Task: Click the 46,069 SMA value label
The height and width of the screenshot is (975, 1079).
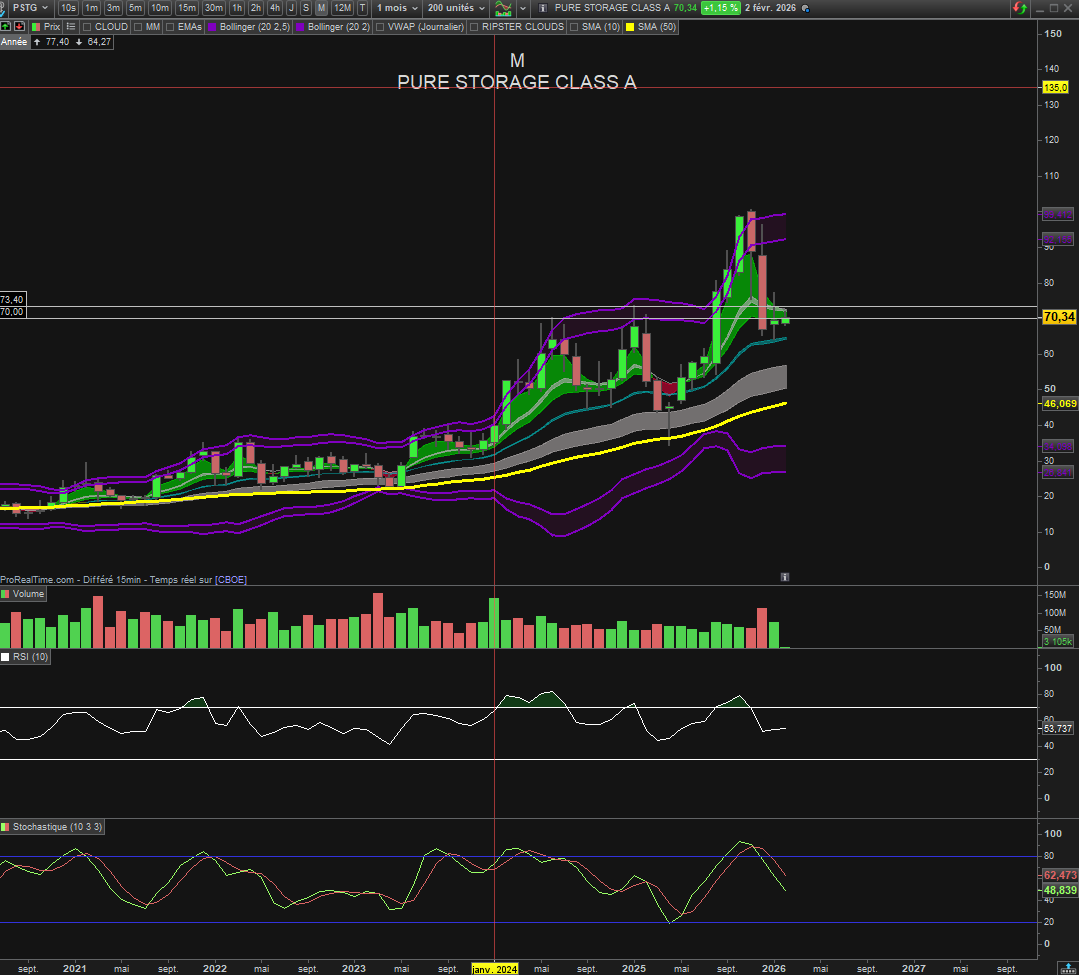Action: pyautogui.click(x=1060, y=404)
